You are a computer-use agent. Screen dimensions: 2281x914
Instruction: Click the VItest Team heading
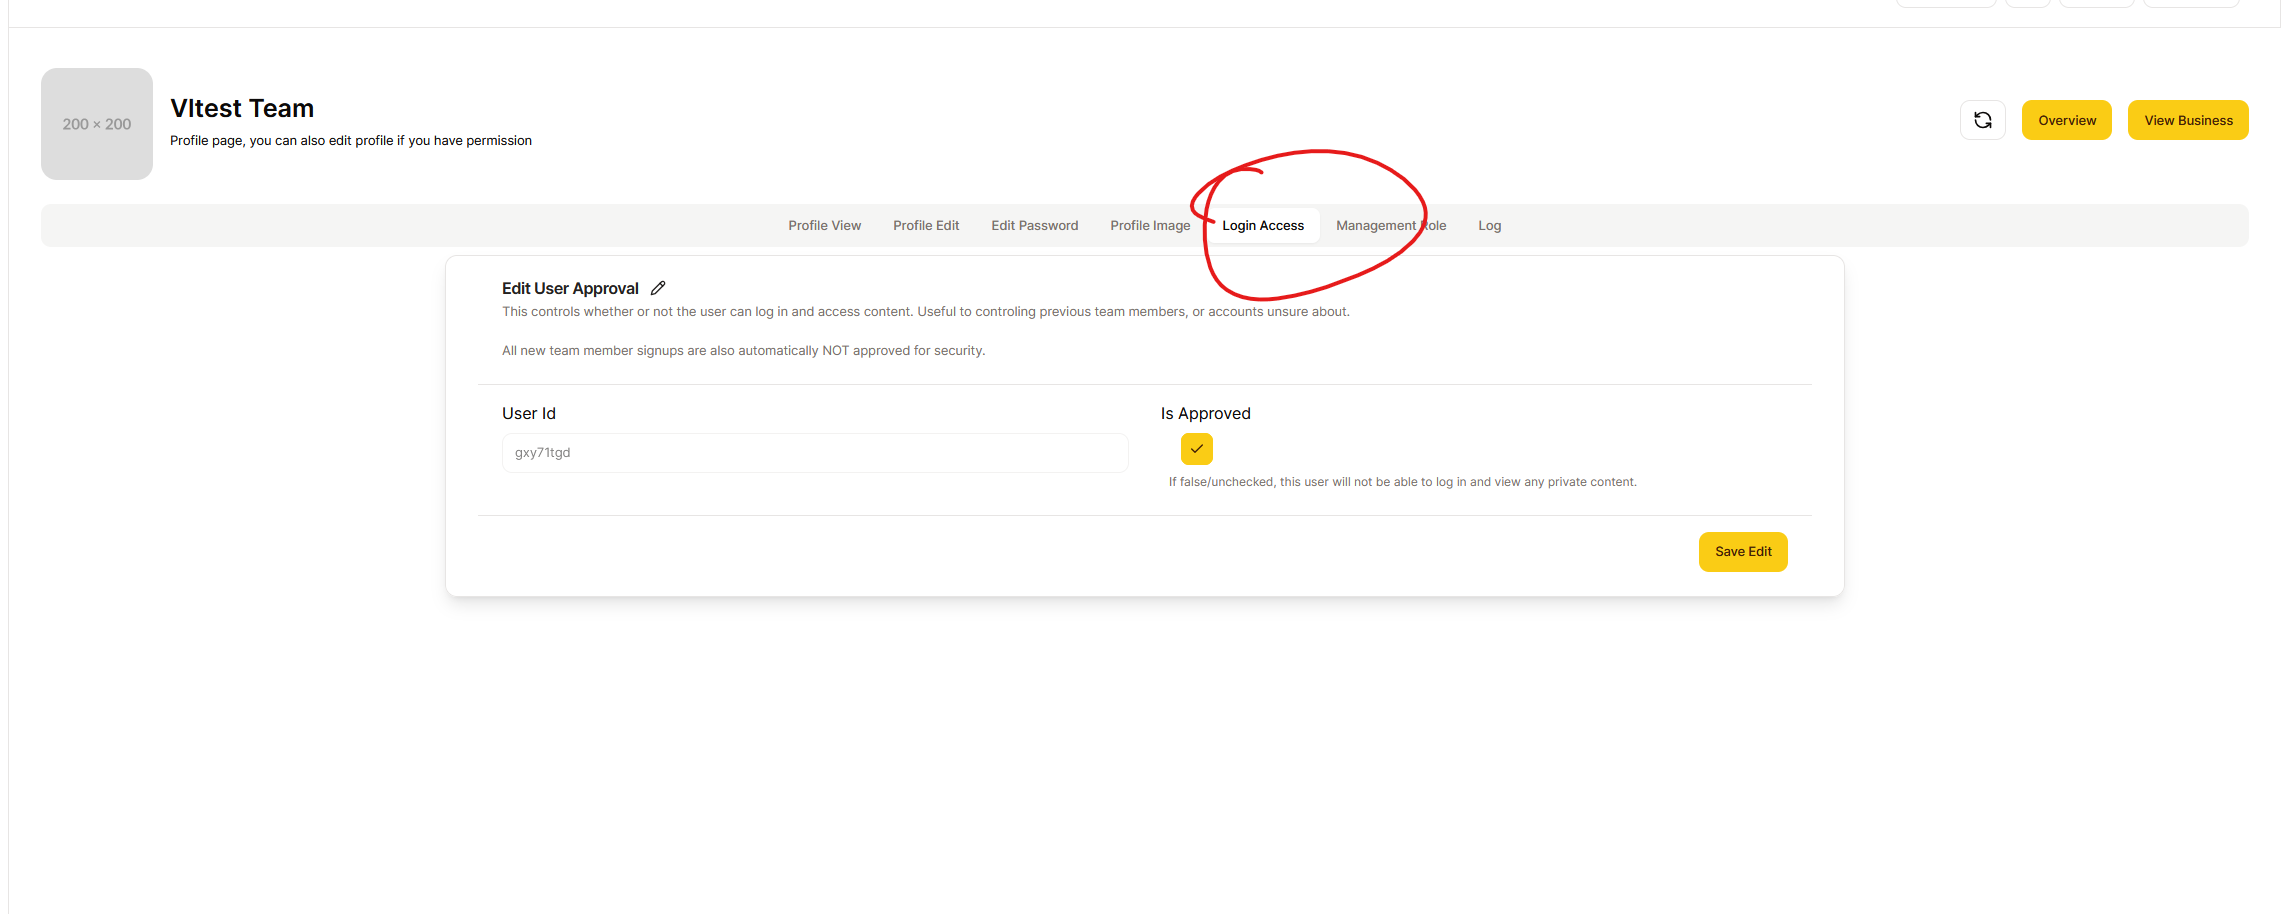click(242, 108)
